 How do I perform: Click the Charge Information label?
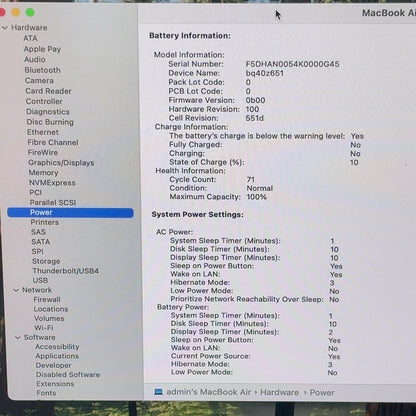(191, 127)
